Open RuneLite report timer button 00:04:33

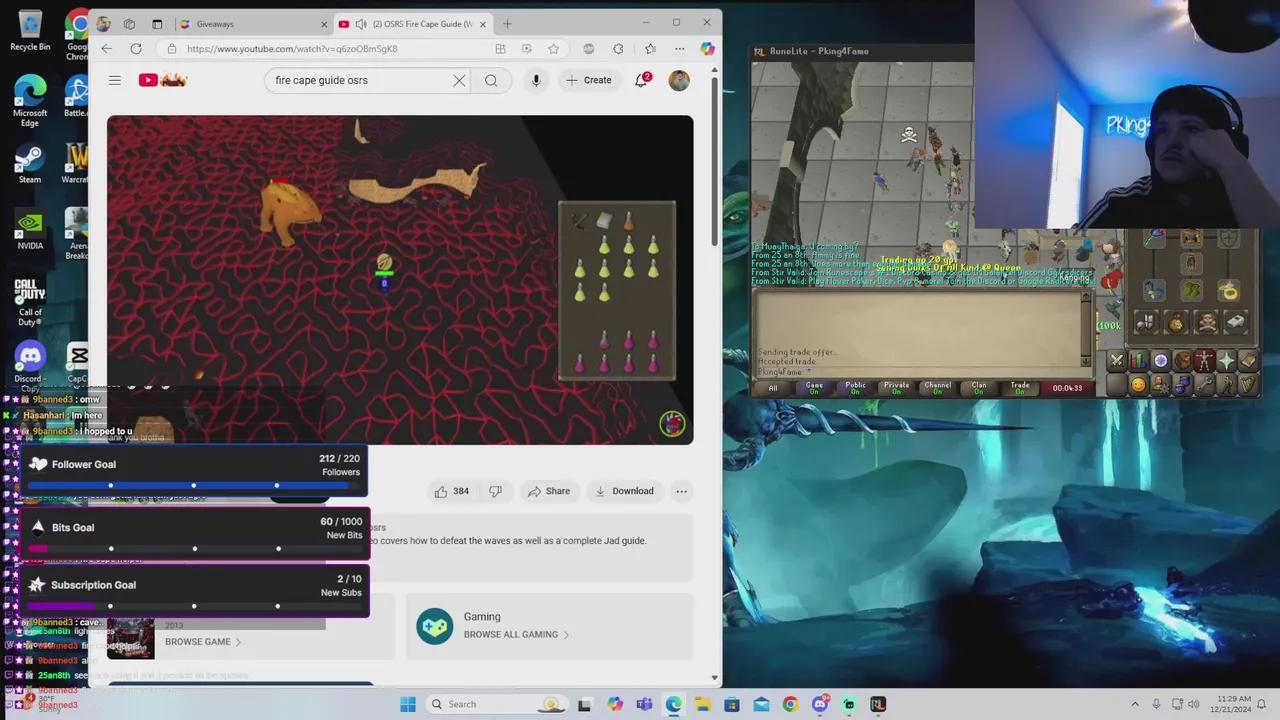[1067, 388]
